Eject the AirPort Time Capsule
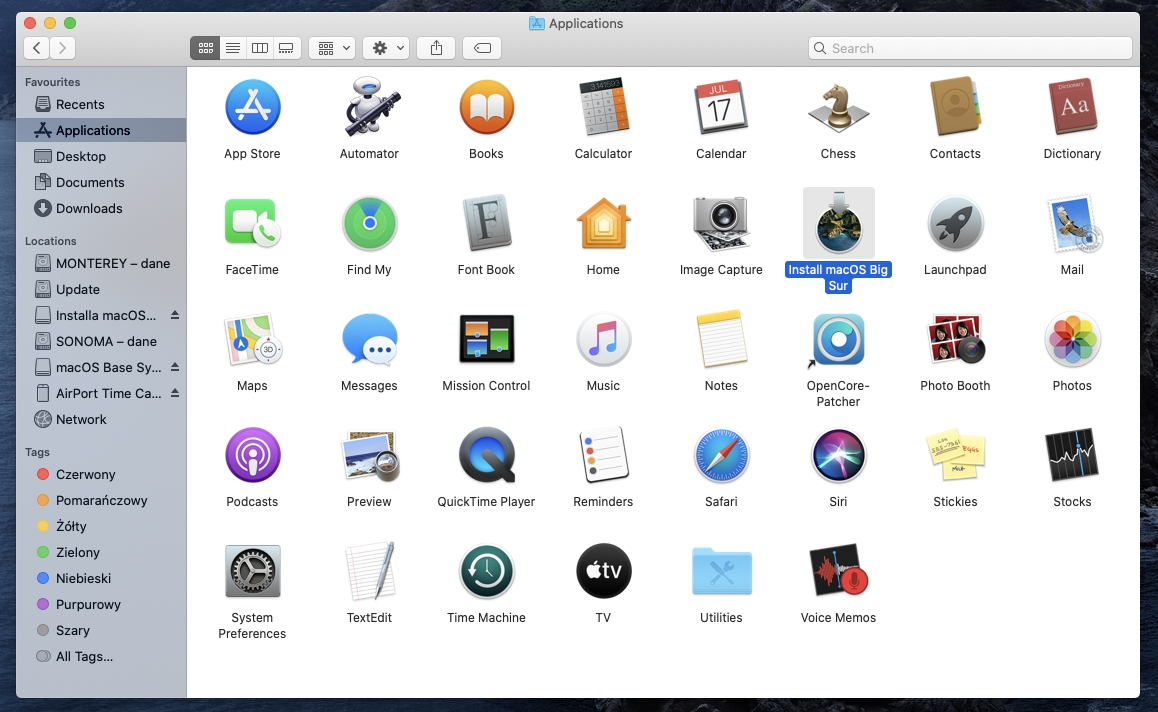 (175, 392)
